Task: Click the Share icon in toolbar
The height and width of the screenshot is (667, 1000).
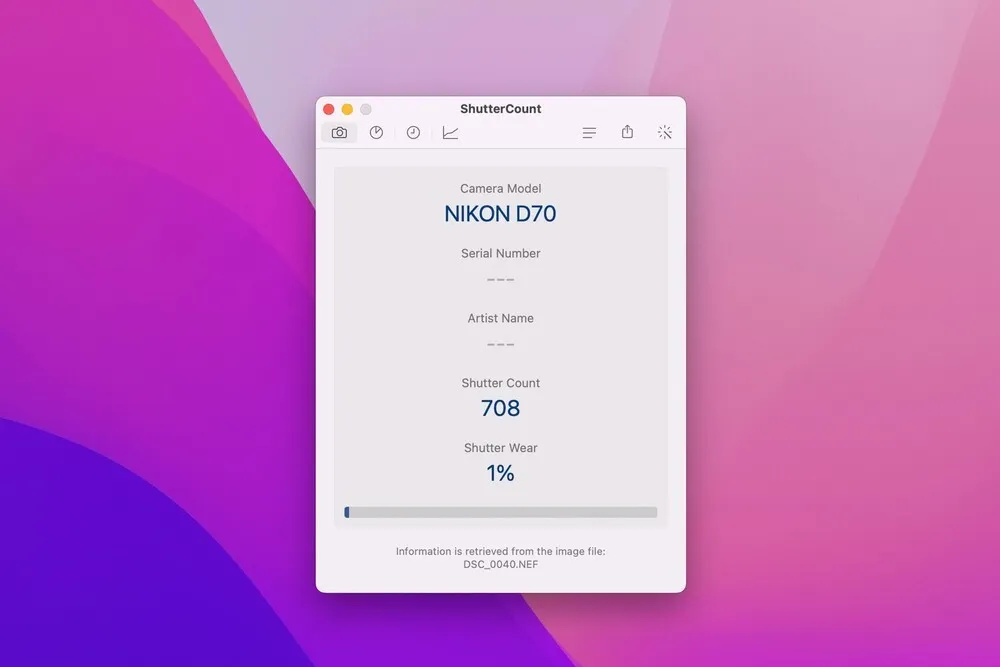Action: [627, 132]
